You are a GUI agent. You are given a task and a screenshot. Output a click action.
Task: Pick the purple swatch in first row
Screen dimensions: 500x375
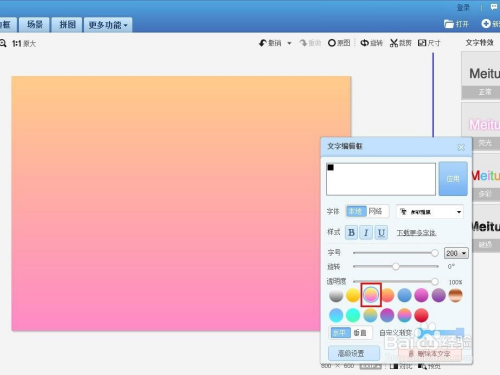438,295
